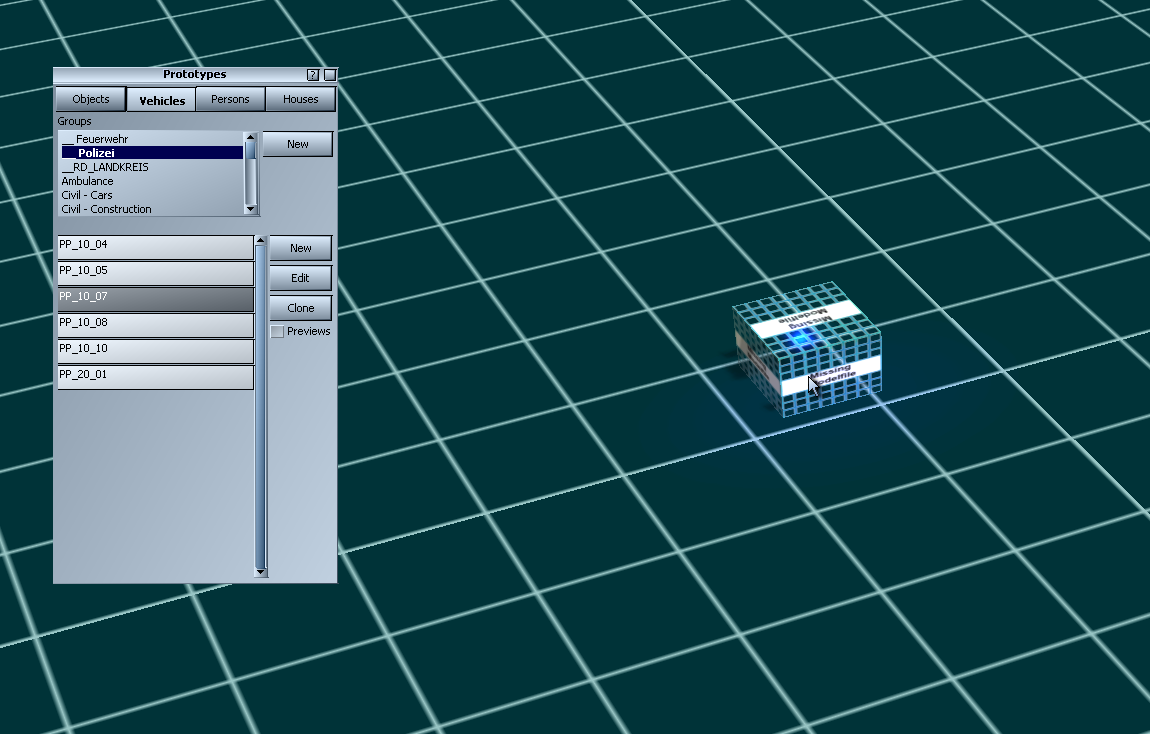Clone the selected prototype
The width and height of the screenshot is (1150, 734).
pos(300,308)
